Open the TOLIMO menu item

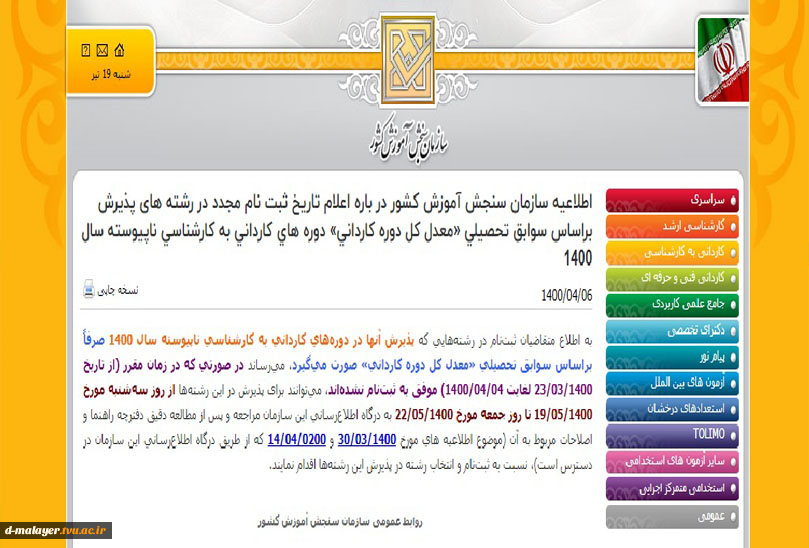click(x=672, y=436)
